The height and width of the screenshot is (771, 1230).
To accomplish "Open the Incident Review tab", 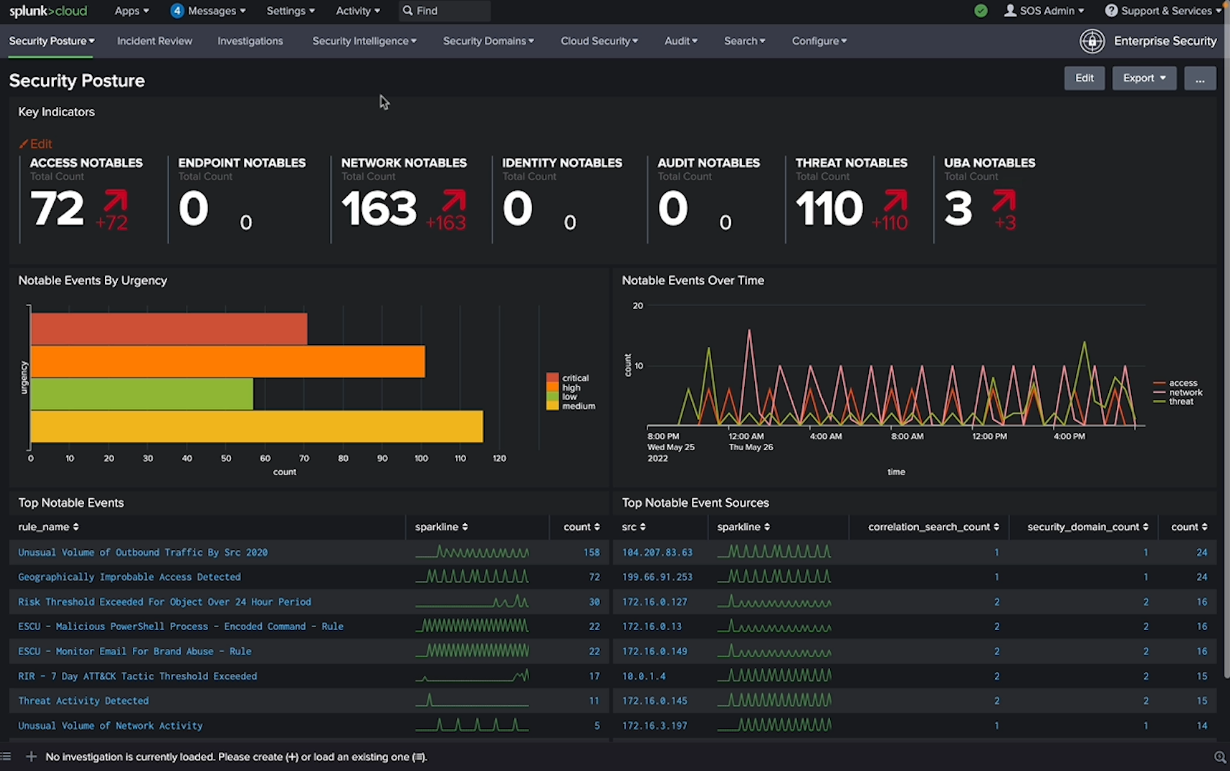I will point(154,41).
